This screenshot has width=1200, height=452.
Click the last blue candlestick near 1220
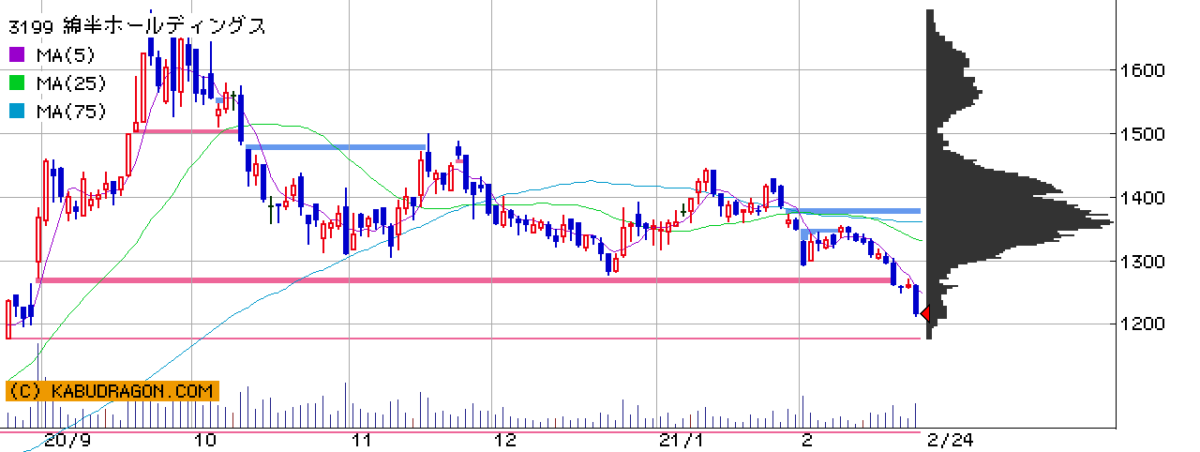[x=916, y=300]
